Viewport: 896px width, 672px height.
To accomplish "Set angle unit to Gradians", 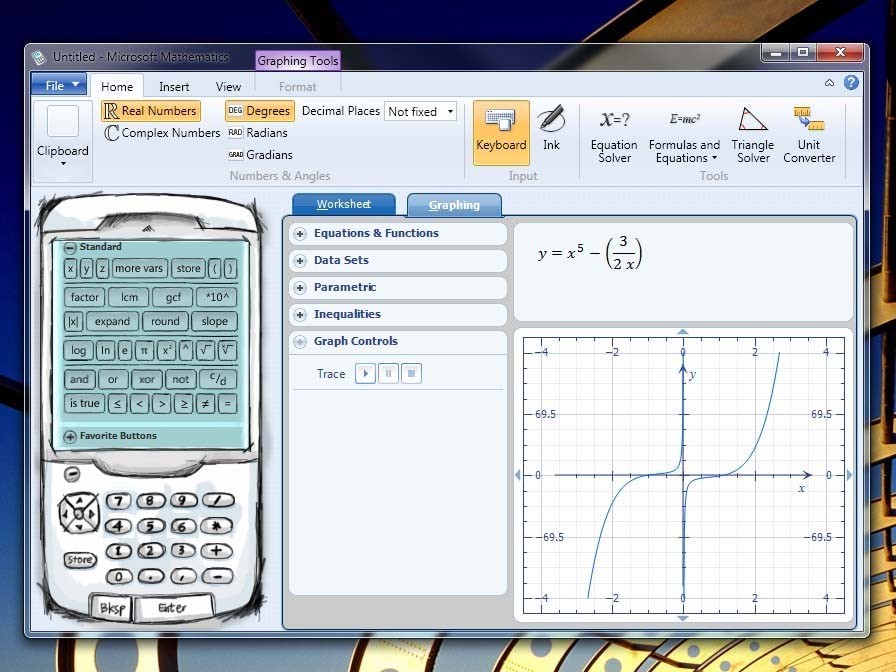I will coord(260,155).
